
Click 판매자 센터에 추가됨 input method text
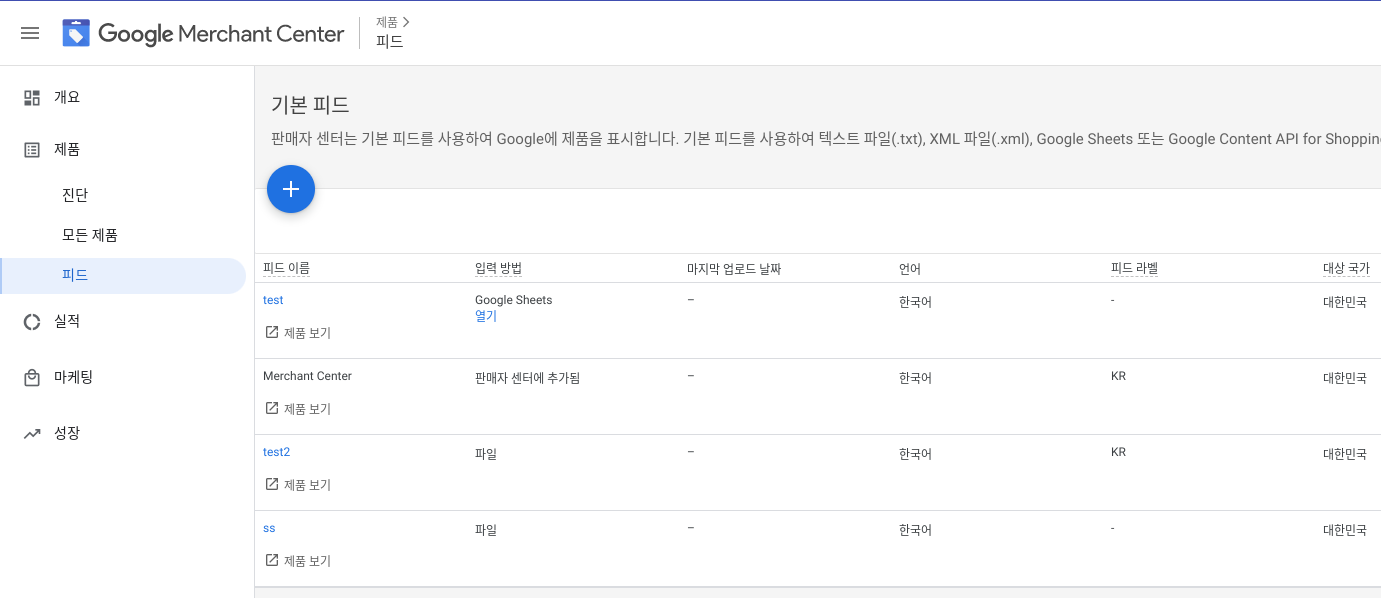(527, 378)
